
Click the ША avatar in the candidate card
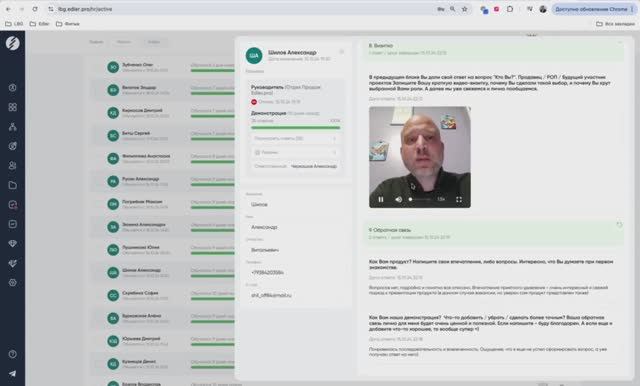[254, 56]
